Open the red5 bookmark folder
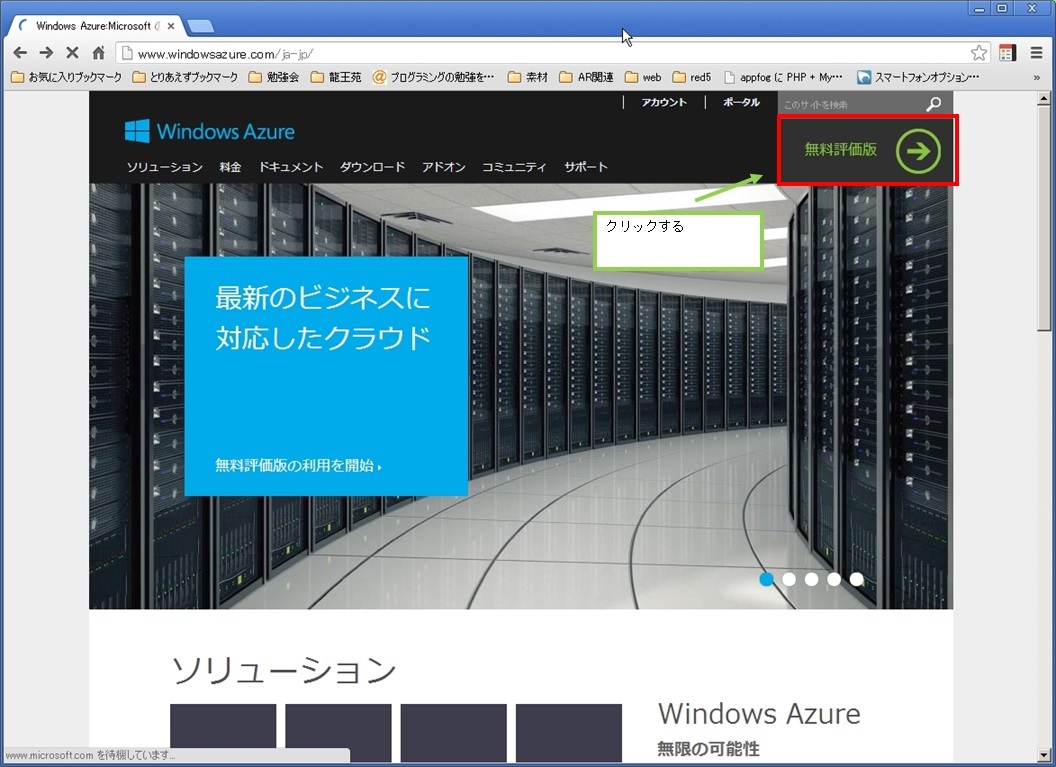 tap(692, 77)
